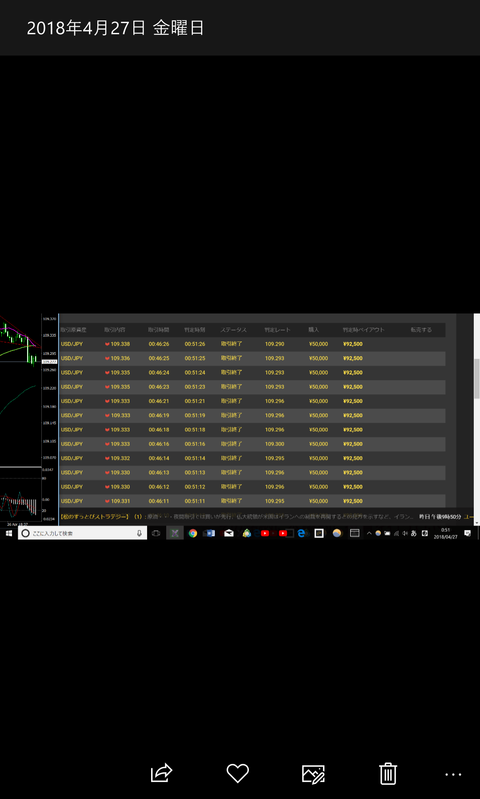Open Google Chrome from the taskbar
This screenshot has height=799, width=480.
[x=193, y=533]
